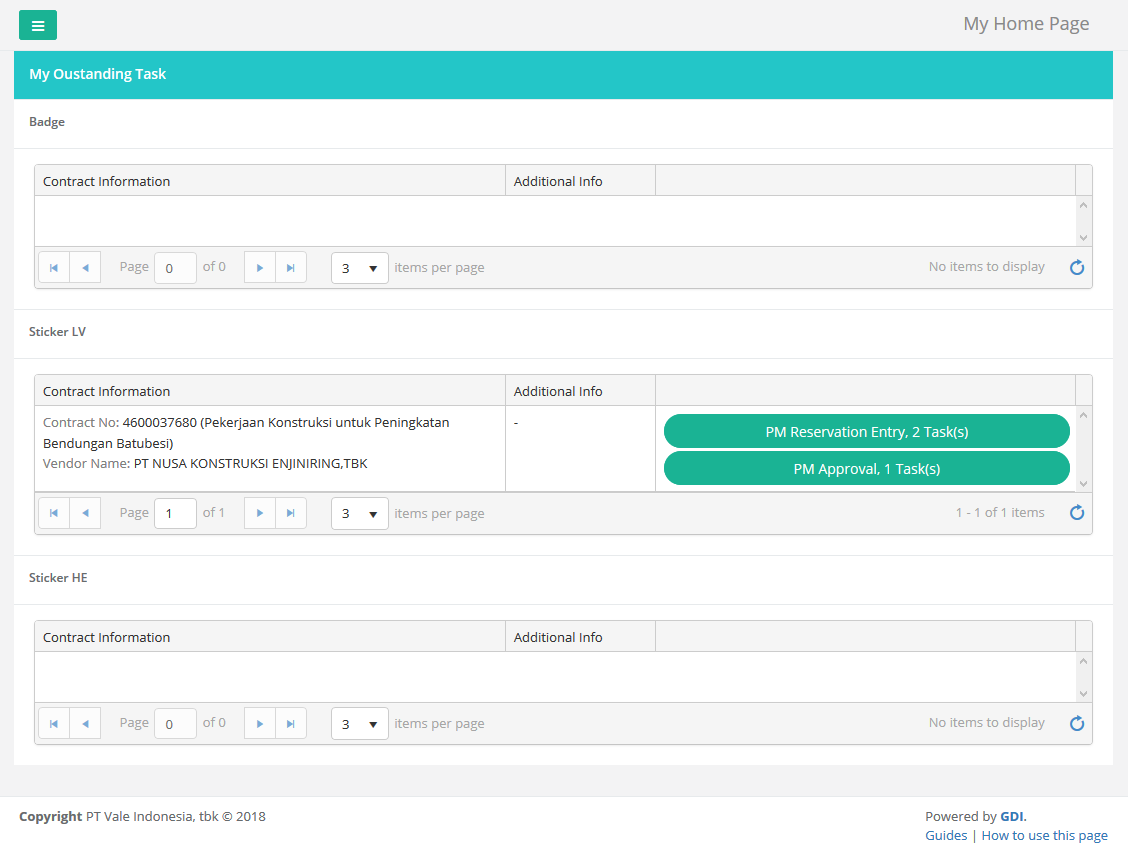The width and height of the screenshot is (1128, 863).
Task: Go to last page in Sticker LV pager
Action: click(291, 513)
